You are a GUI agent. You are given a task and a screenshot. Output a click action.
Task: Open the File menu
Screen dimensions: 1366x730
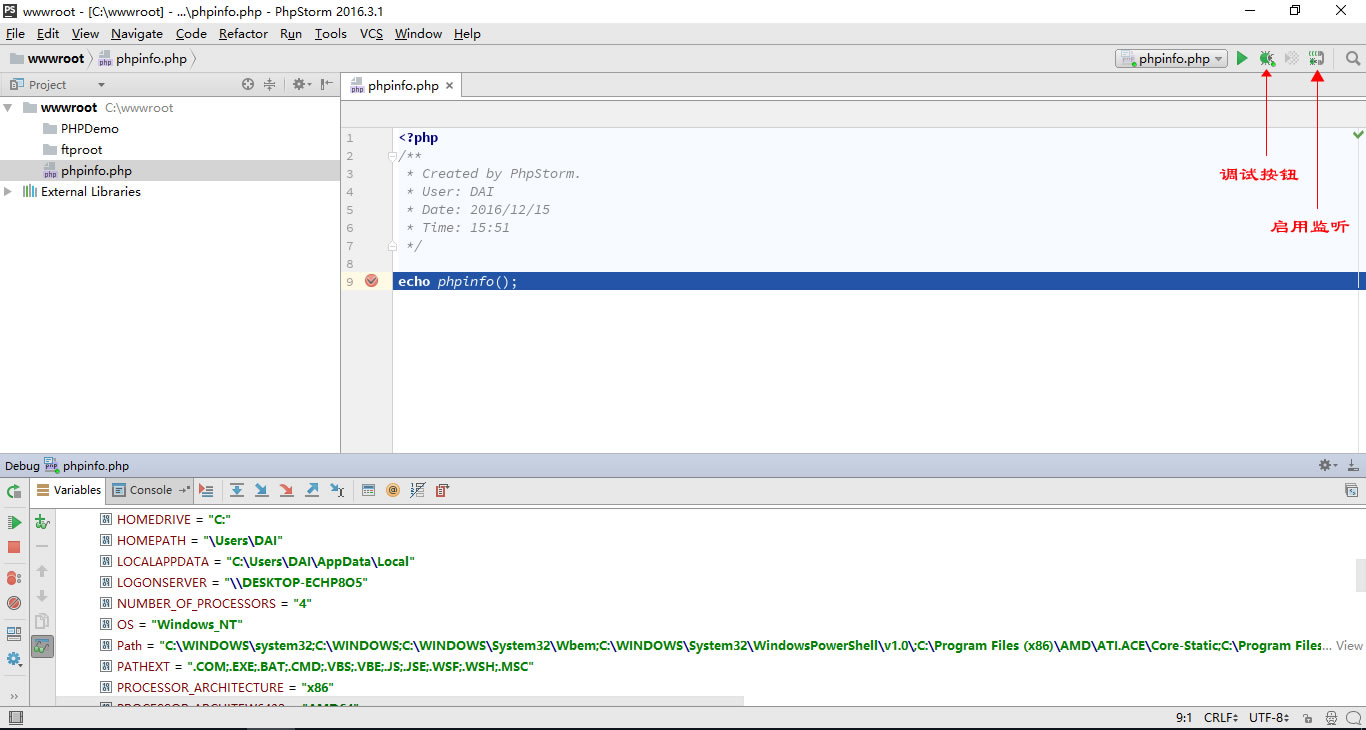[x=15, y=33]
